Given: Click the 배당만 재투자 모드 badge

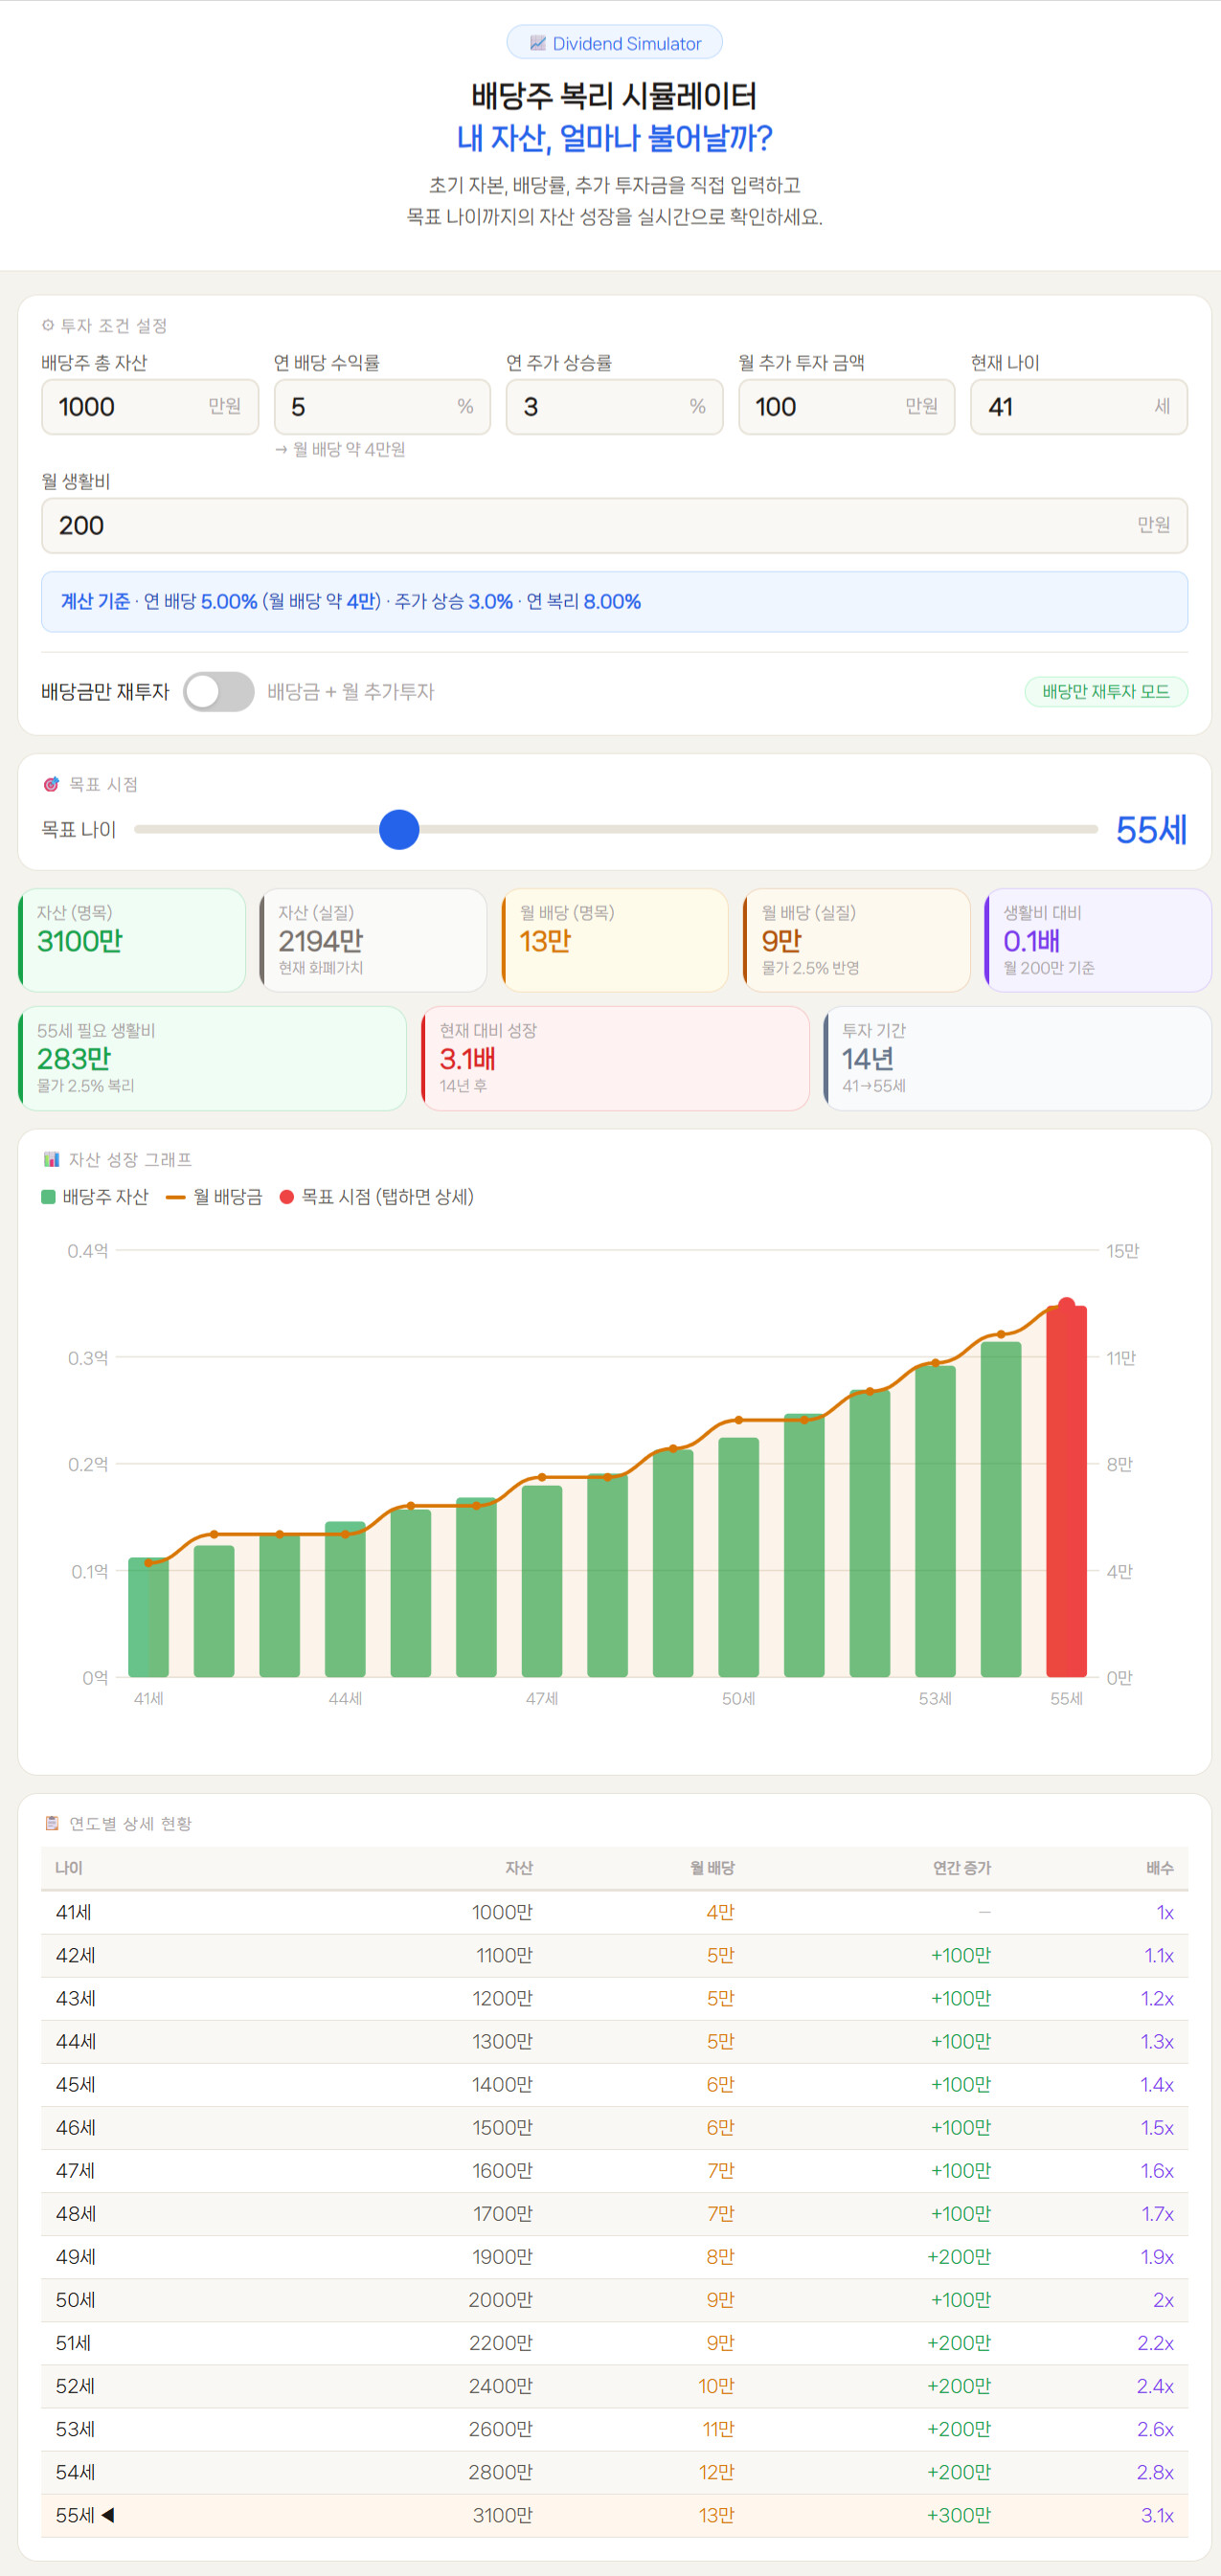Looking at the screenshot, I should [x=1105, y=691].
